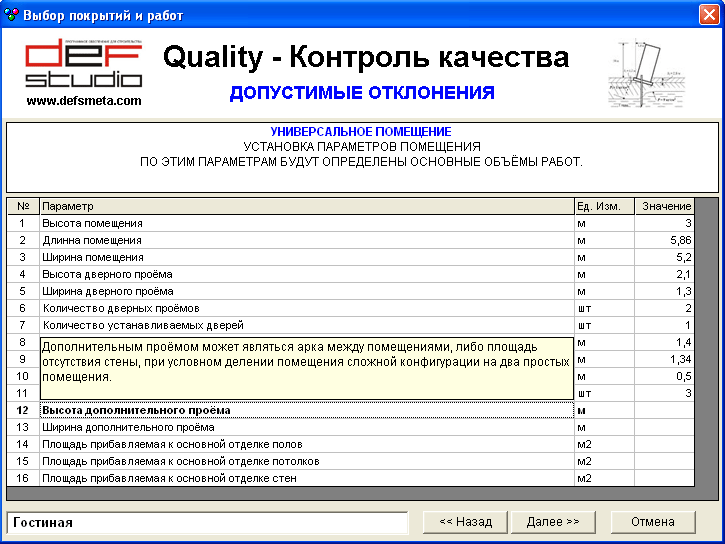Click the Площадь прибавляемая к отделке потолков value
This screenshot has width=725, height=544.
click(x=663, y=462)
